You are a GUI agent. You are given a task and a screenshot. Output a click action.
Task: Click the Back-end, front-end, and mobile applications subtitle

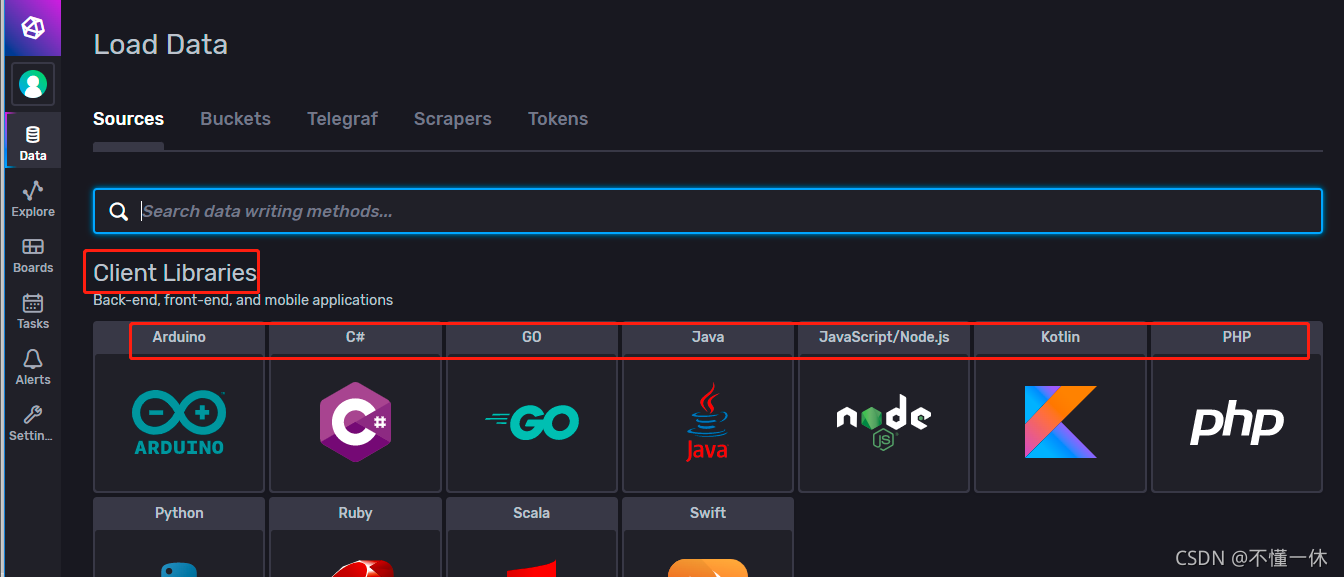tap(243, 300)
